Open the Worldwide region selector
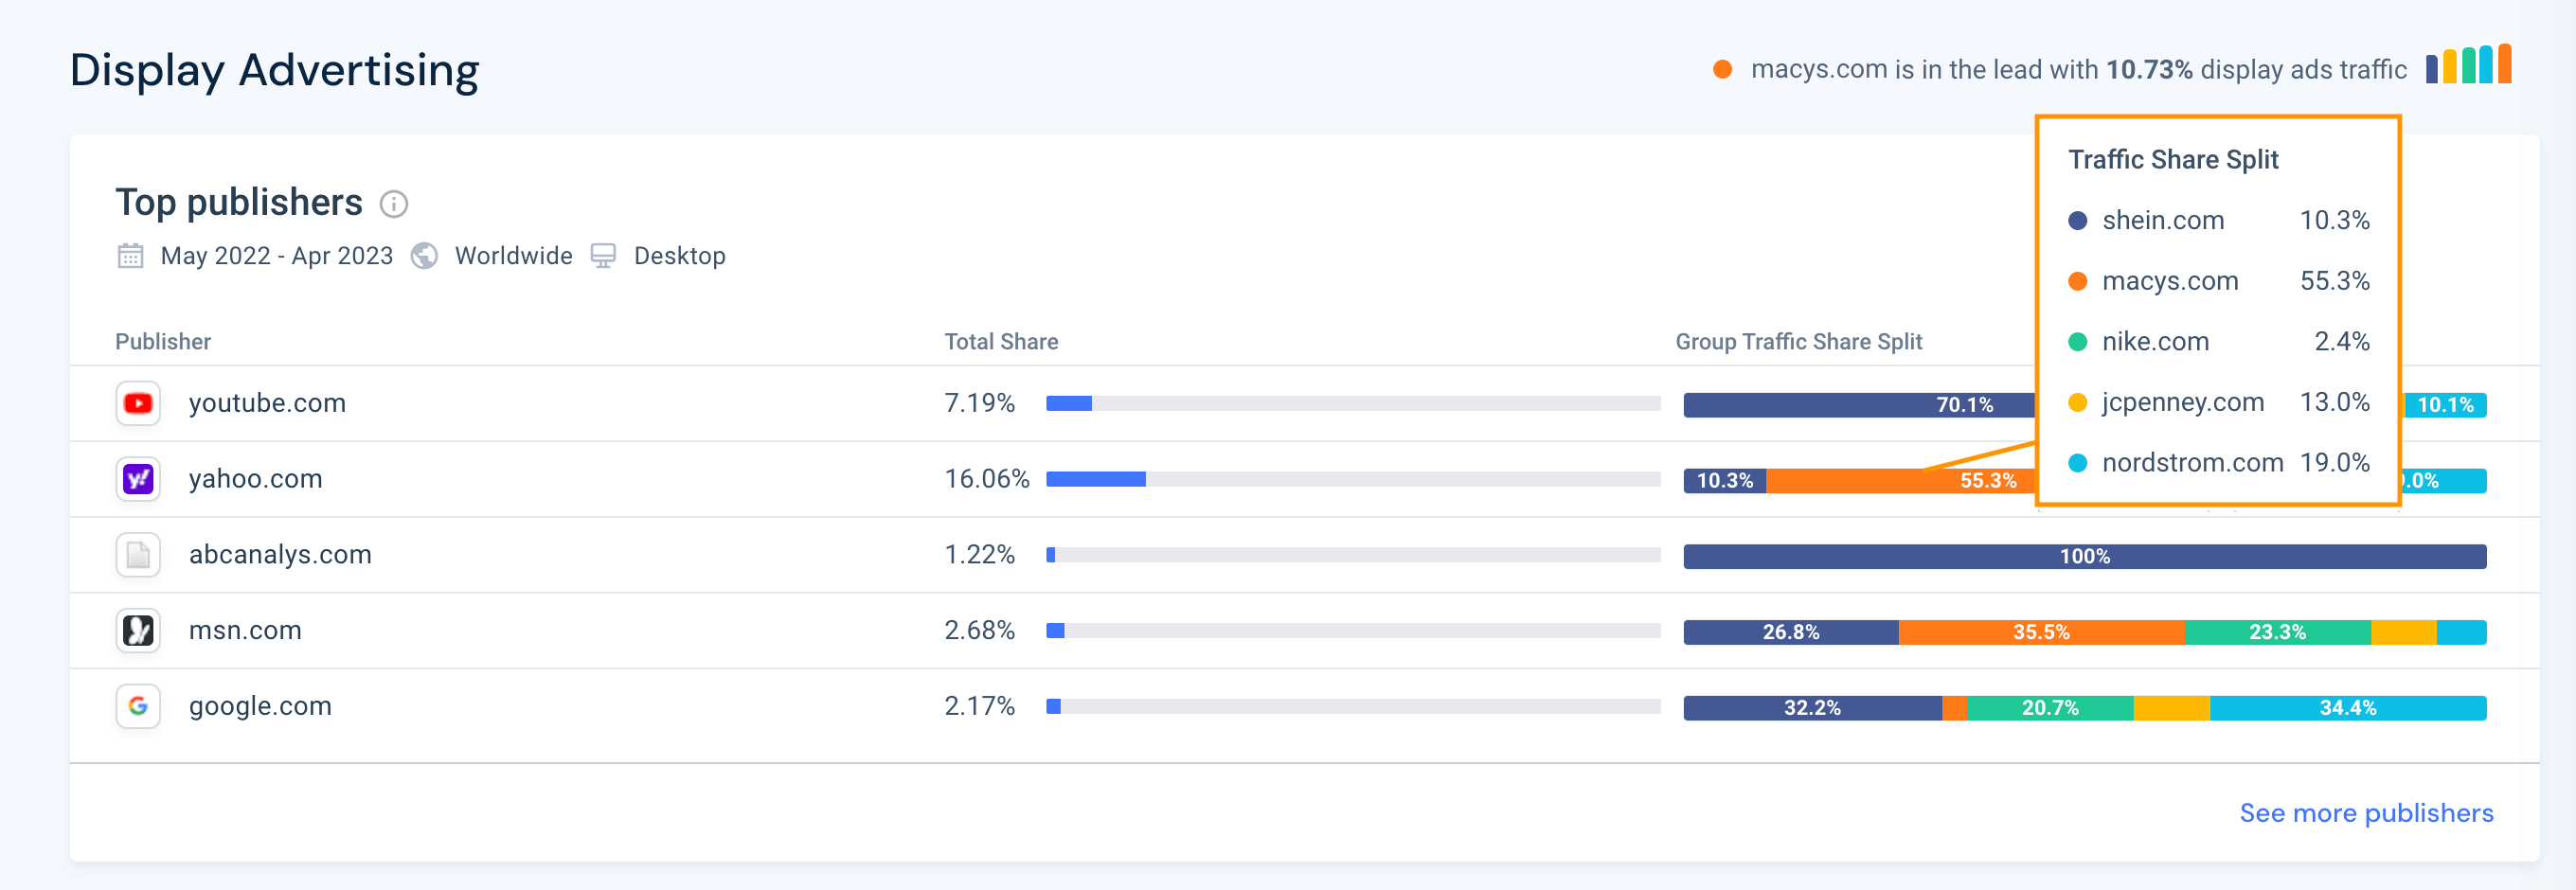 coord(513,256)
